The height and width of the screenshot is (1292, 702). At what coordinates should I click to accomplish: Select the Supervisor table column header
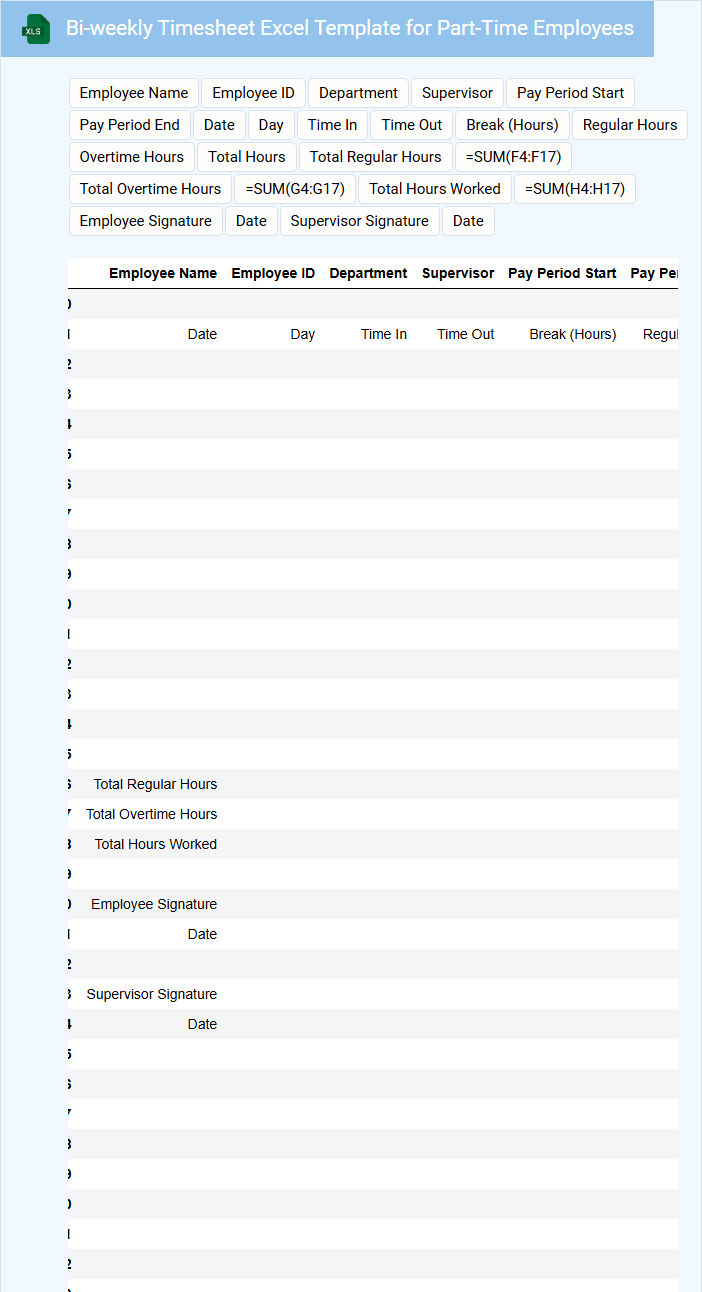pos(458,273)
